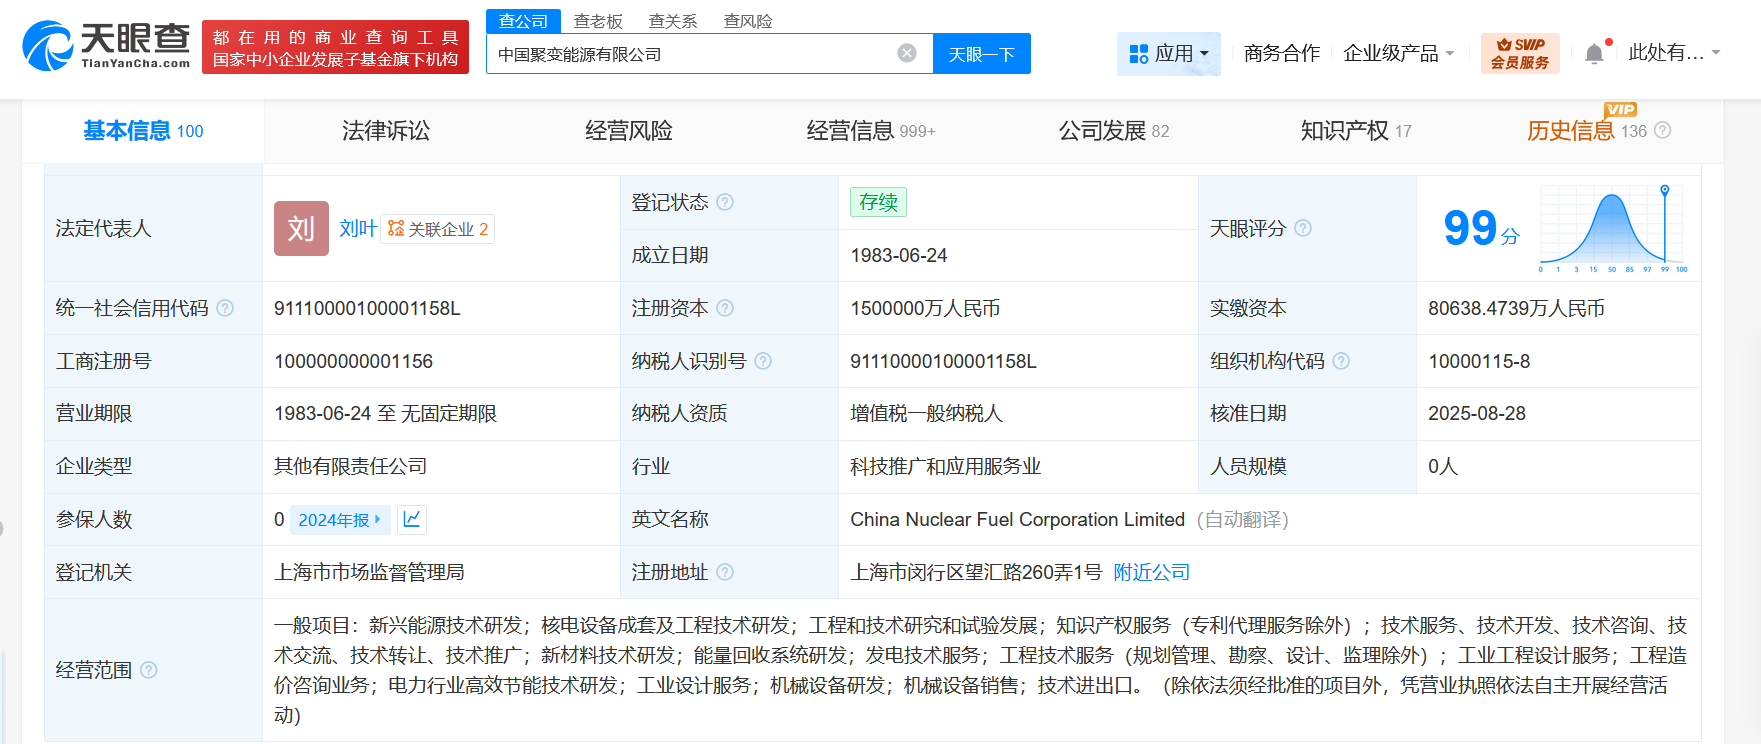
Task: Click the 附近公司 link
Action: point(1151,572)
